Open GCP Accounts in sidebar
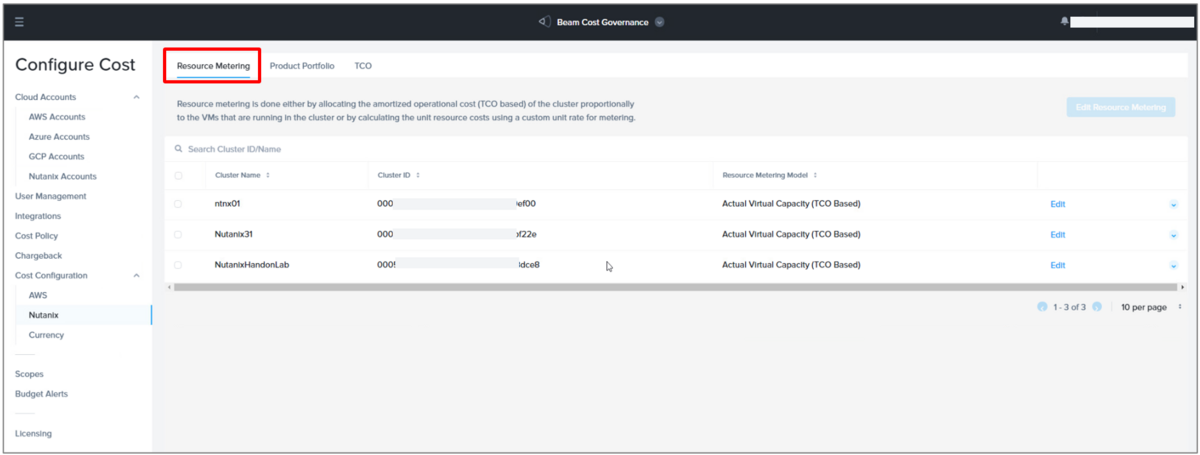Screen dimensions: 1200x455 click(x=57, y=157)
